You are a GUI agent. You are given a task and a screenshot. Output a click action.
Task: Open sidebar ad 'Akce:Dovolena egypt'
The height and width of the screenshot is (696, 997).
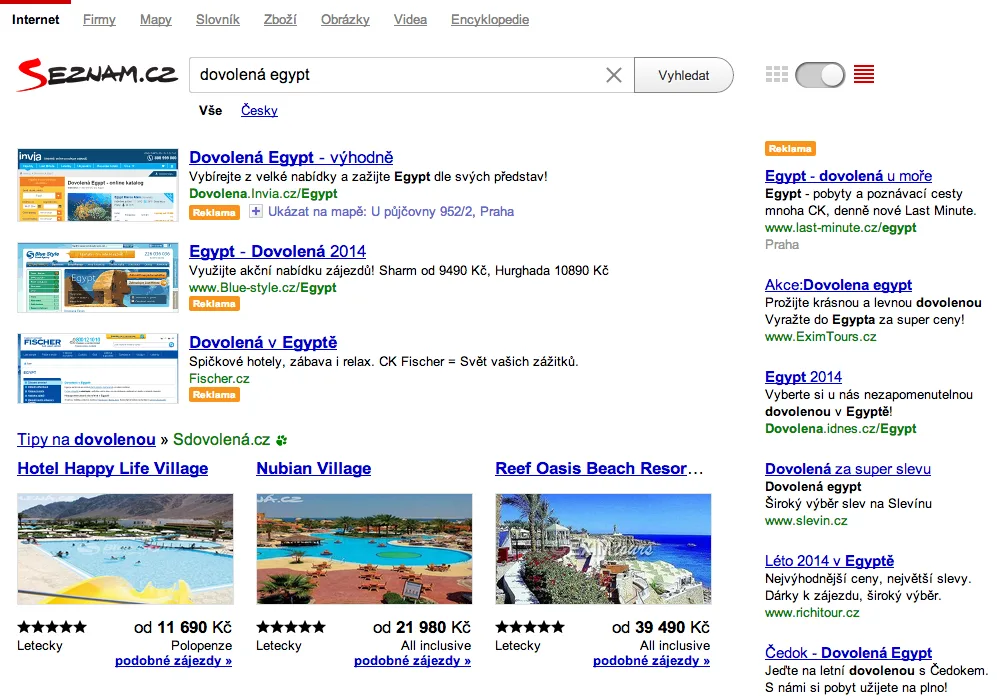[838, 285]
